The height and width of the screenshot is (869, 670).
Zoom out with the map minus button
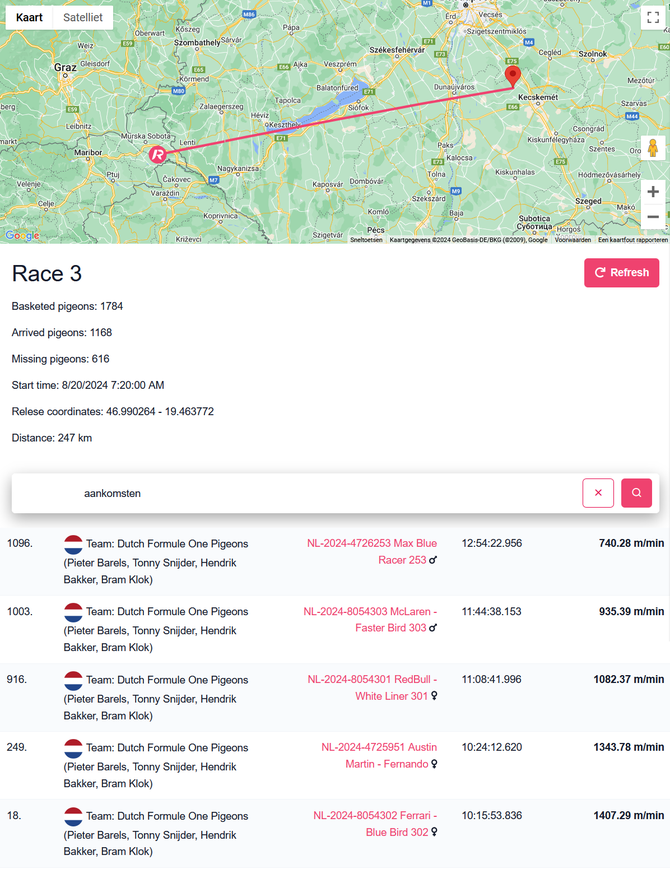653,217
